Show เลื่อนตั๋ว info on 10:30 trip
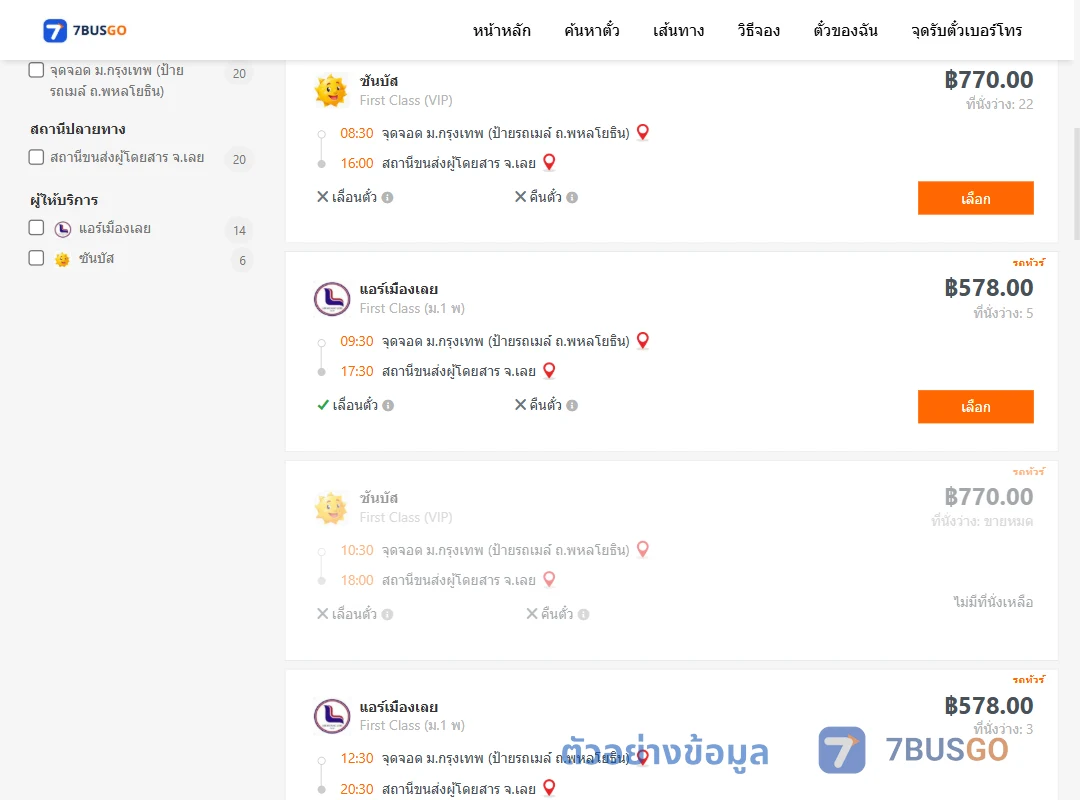 tap(387, 615)
